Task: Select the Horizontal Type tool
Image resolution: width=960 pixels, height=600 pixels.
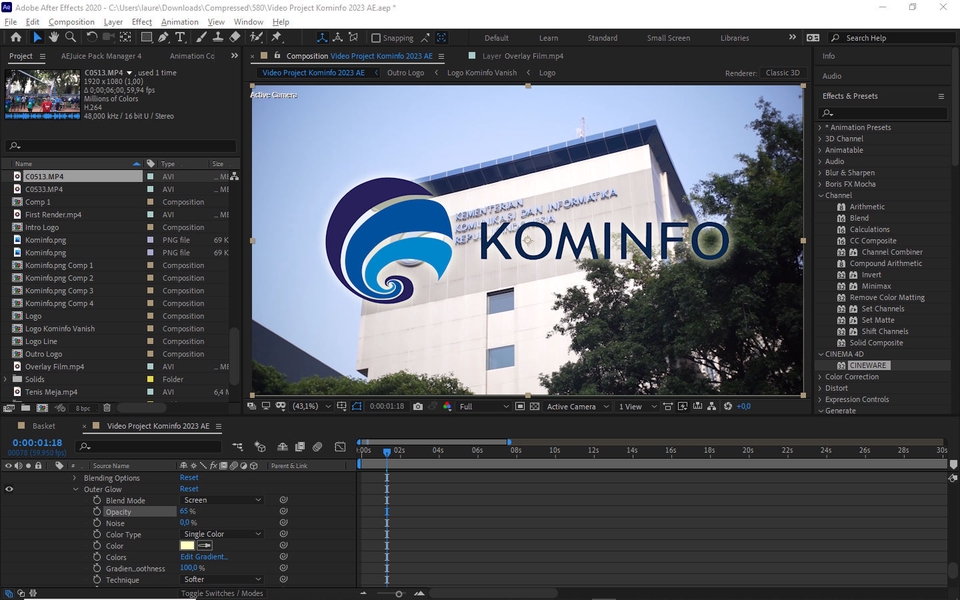Action: tap(179, 38)
